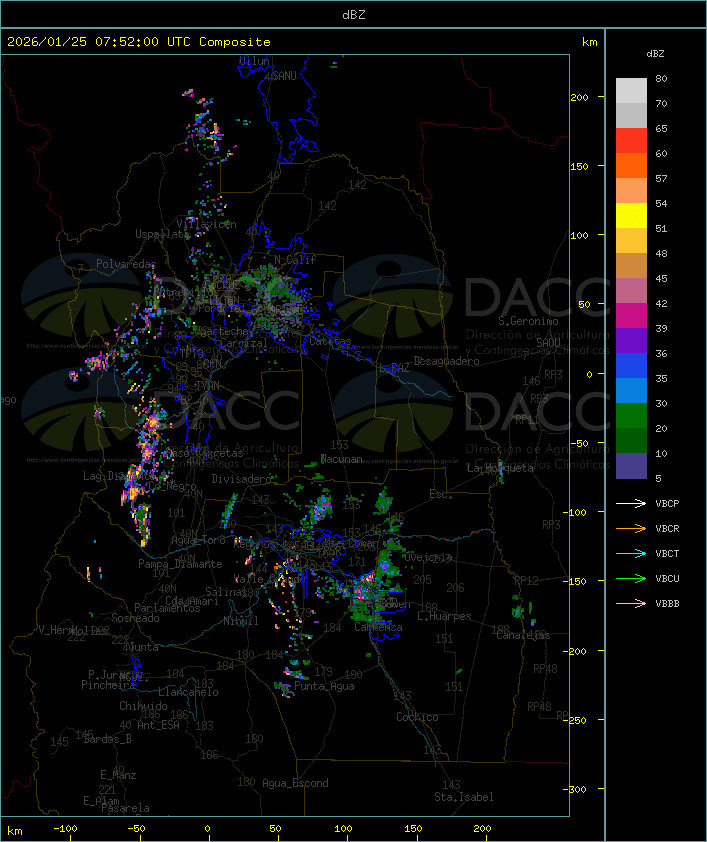
Task: Click the green VBCU arrow icon
Action: pos(631,579)
